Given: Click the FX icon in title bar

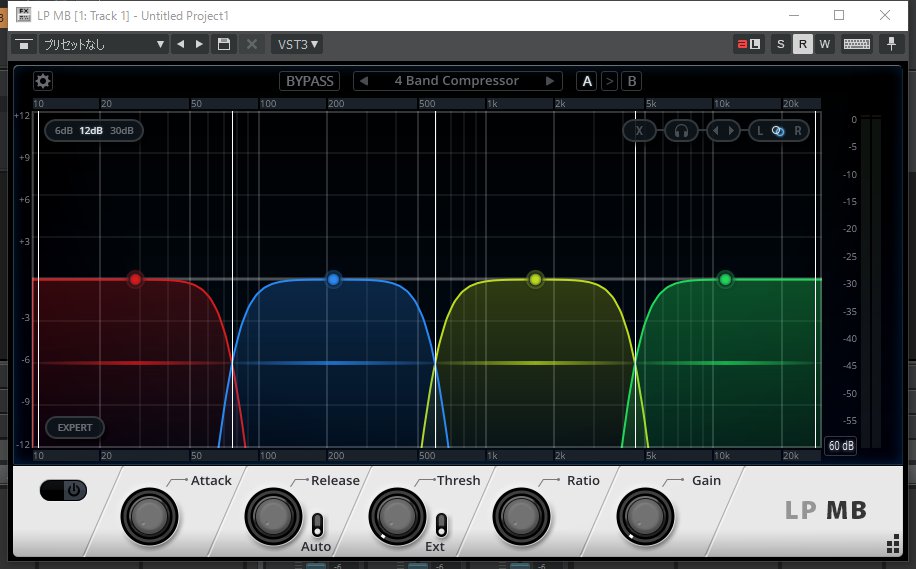Looking at the screenshot, I should 23,15.
